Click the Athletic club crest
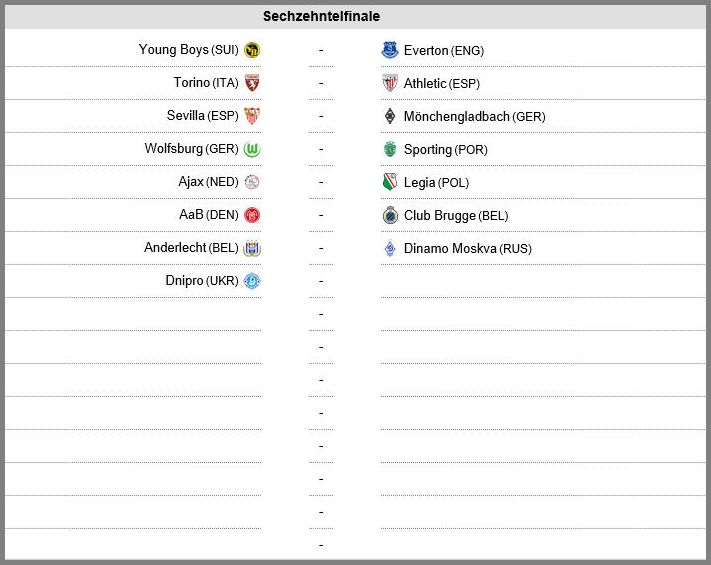Viewport: 711px width, 565px height. click(390, 83)
